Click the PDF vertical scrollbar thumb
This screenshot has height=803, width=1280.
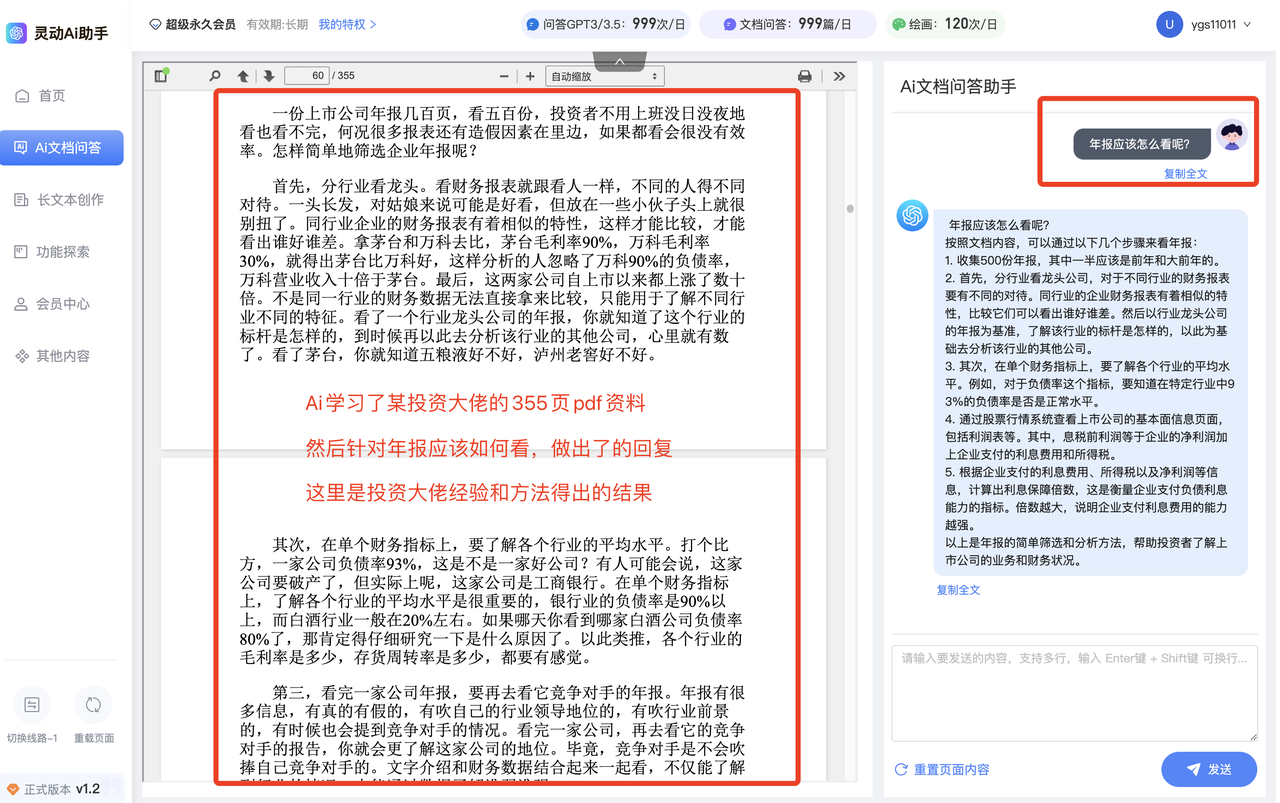[x=850, y=209]
